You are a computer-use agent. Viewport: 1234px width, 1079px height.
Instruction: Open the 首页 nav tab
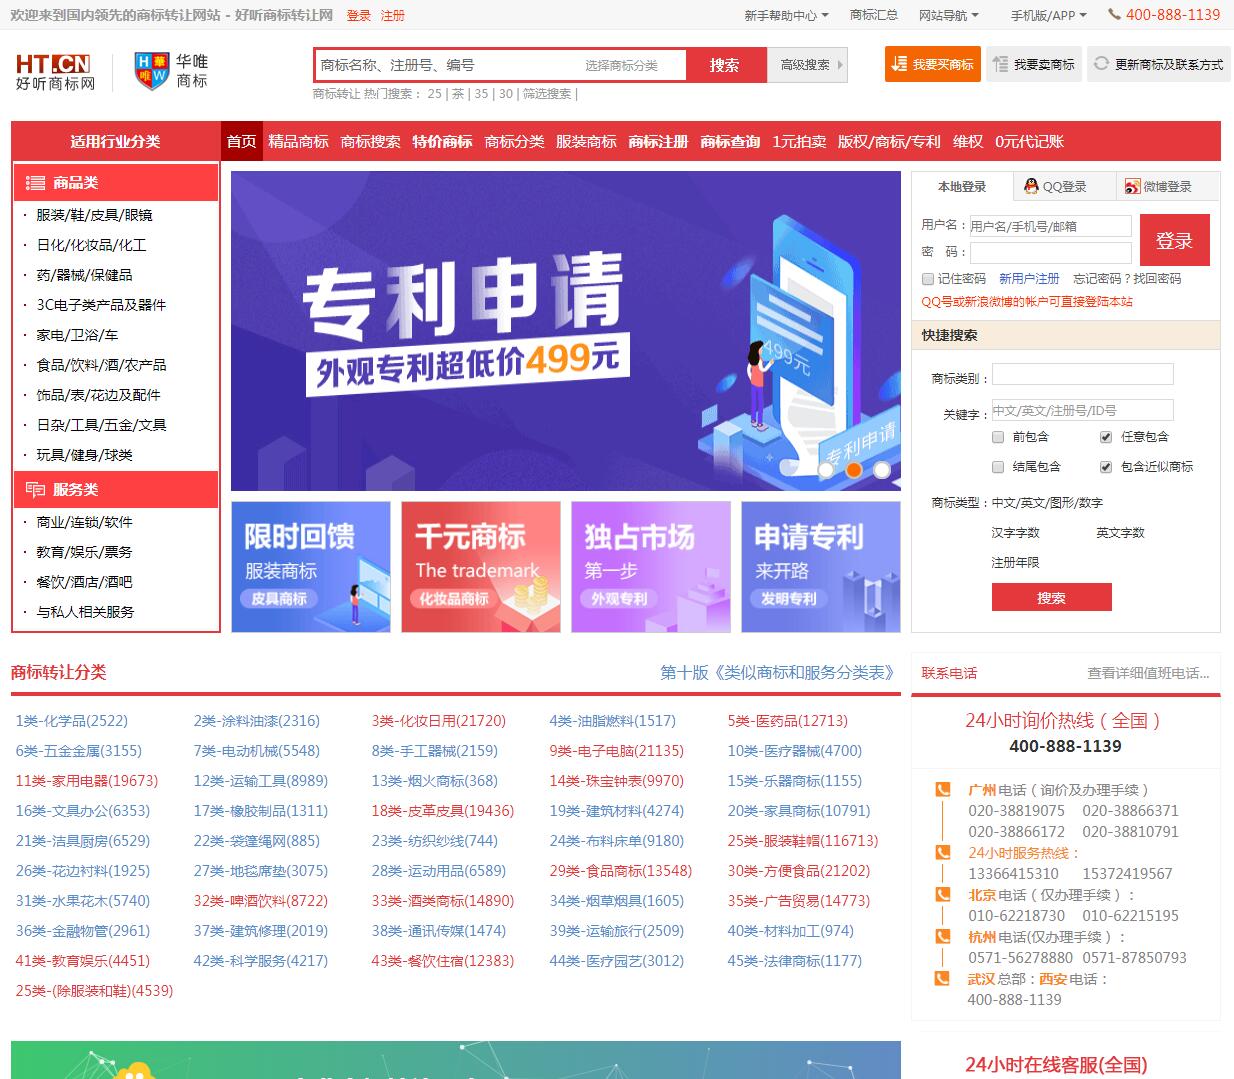coord(241,142)
